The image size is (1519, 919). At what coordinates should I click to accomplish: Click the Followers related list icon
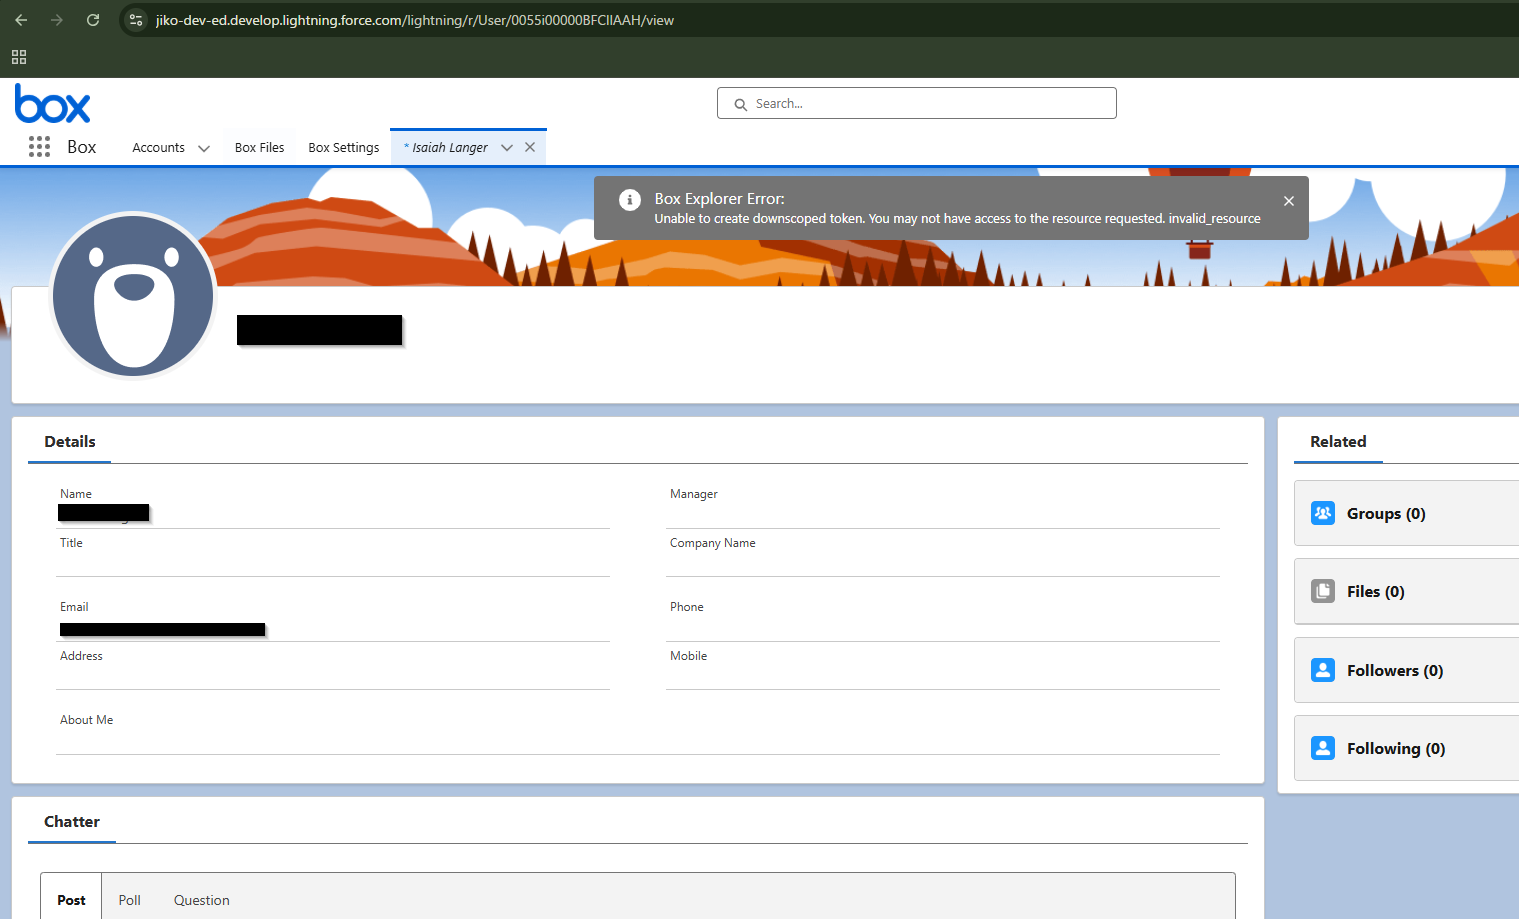click(x=1322, y=670)
